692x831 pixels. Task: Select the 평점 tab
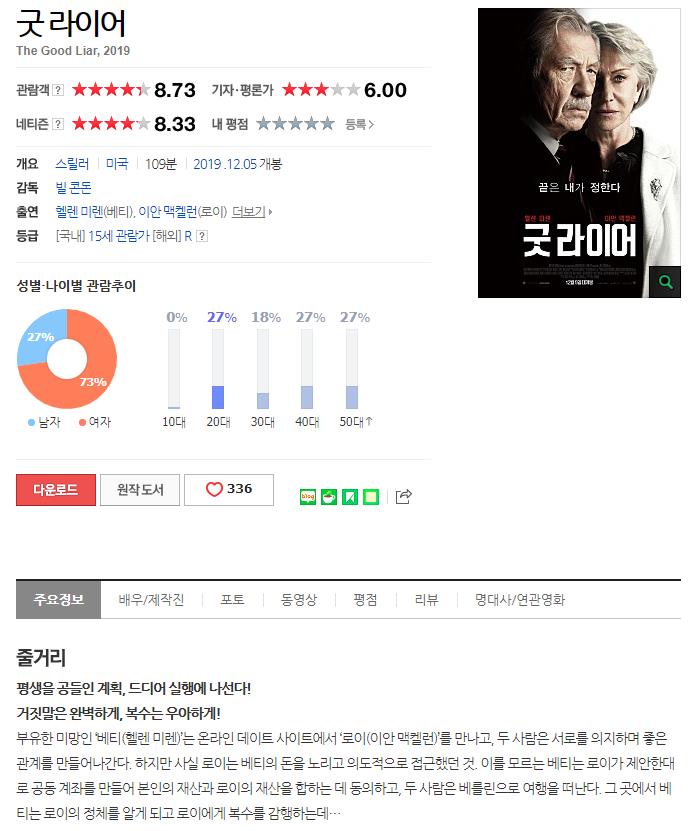pos(366,599)
